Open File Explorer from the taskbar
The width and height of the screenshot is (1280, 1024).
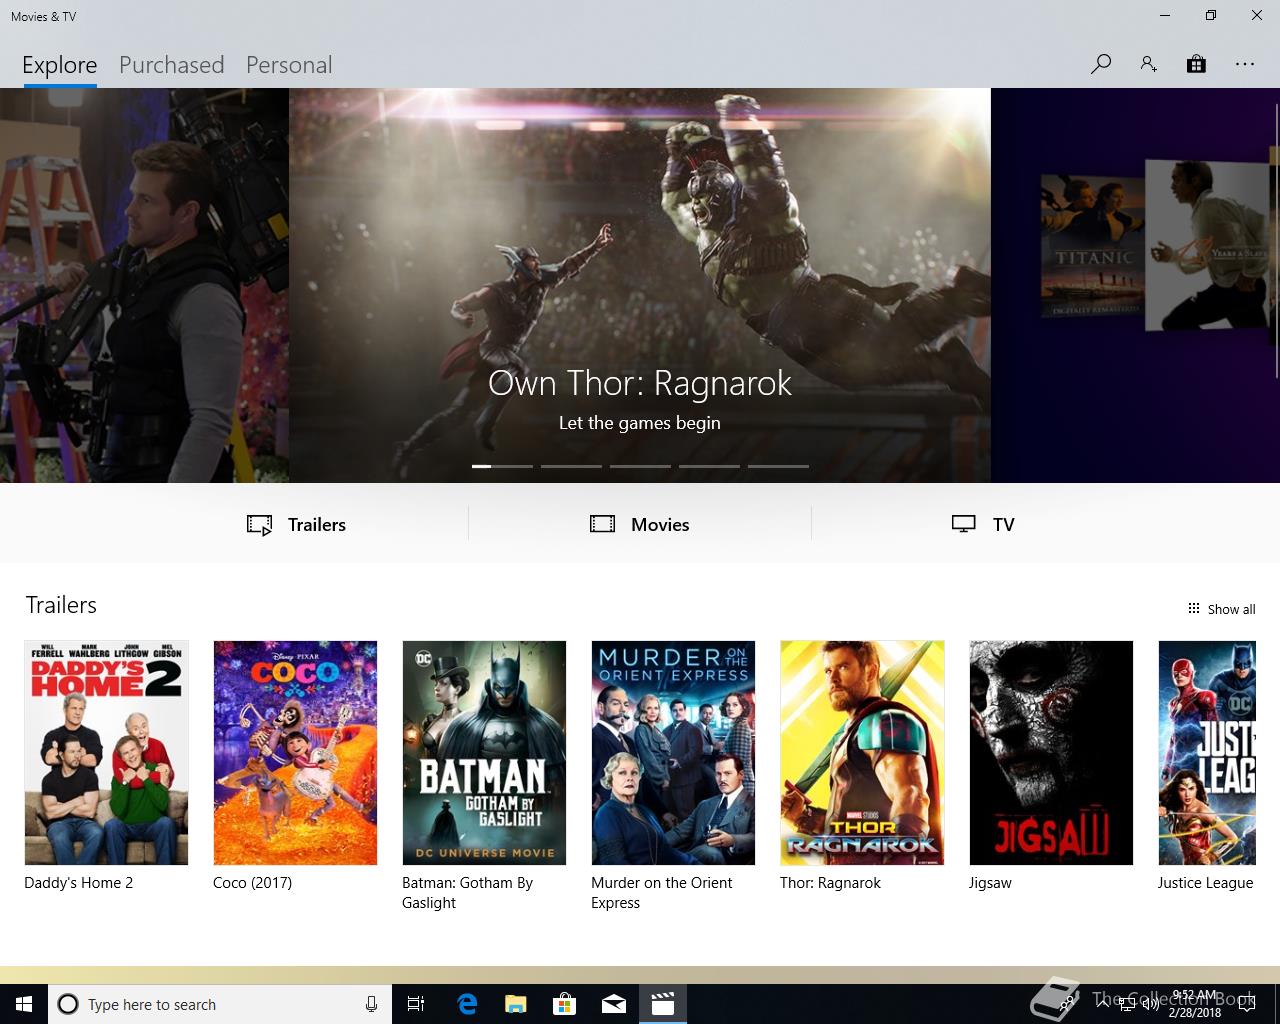pos(516,1004)
